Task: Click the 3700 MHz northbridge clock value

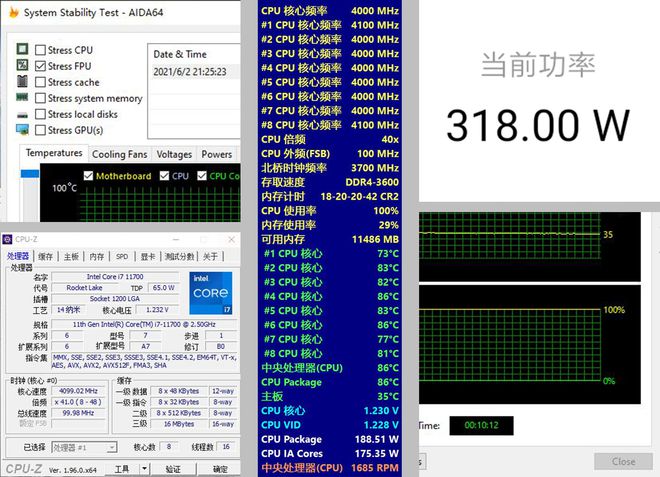Action: pos(375,168)
